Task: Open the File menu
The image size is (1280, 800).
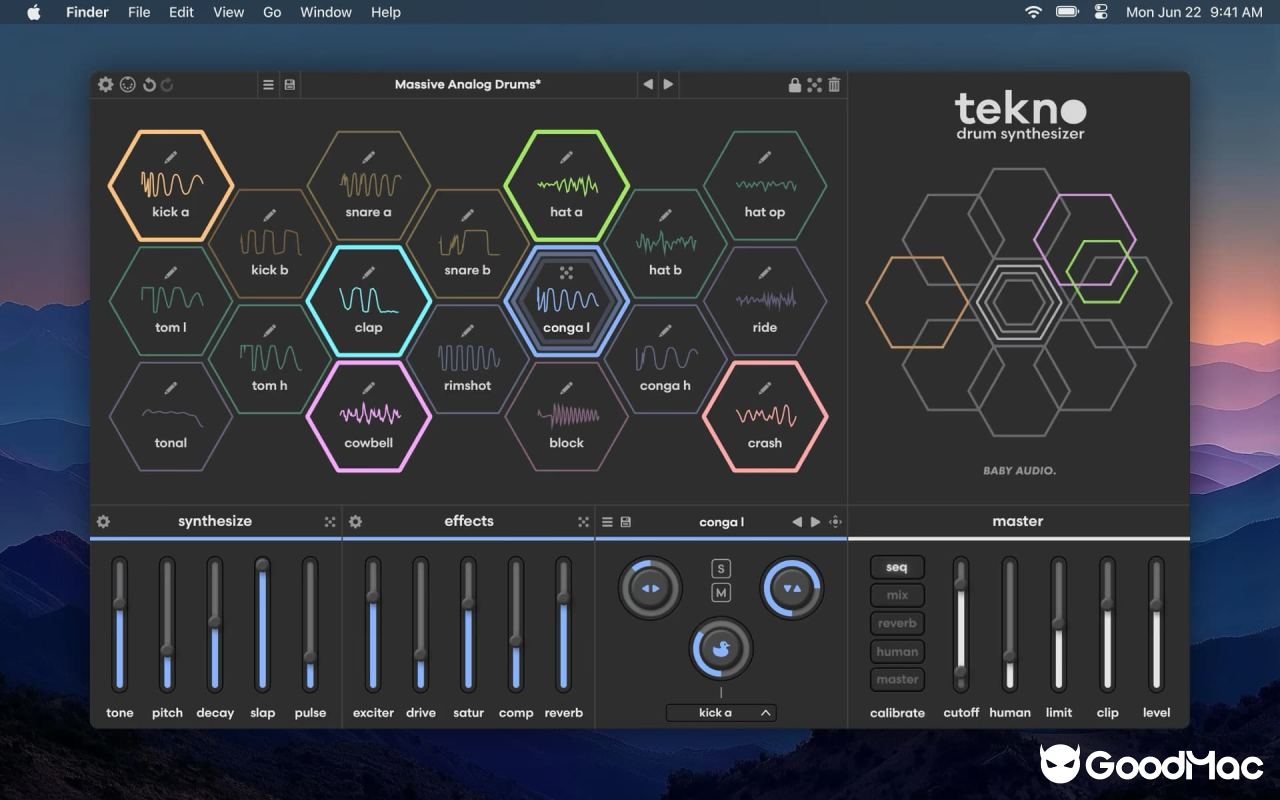Action: click(x=139, y=12)
